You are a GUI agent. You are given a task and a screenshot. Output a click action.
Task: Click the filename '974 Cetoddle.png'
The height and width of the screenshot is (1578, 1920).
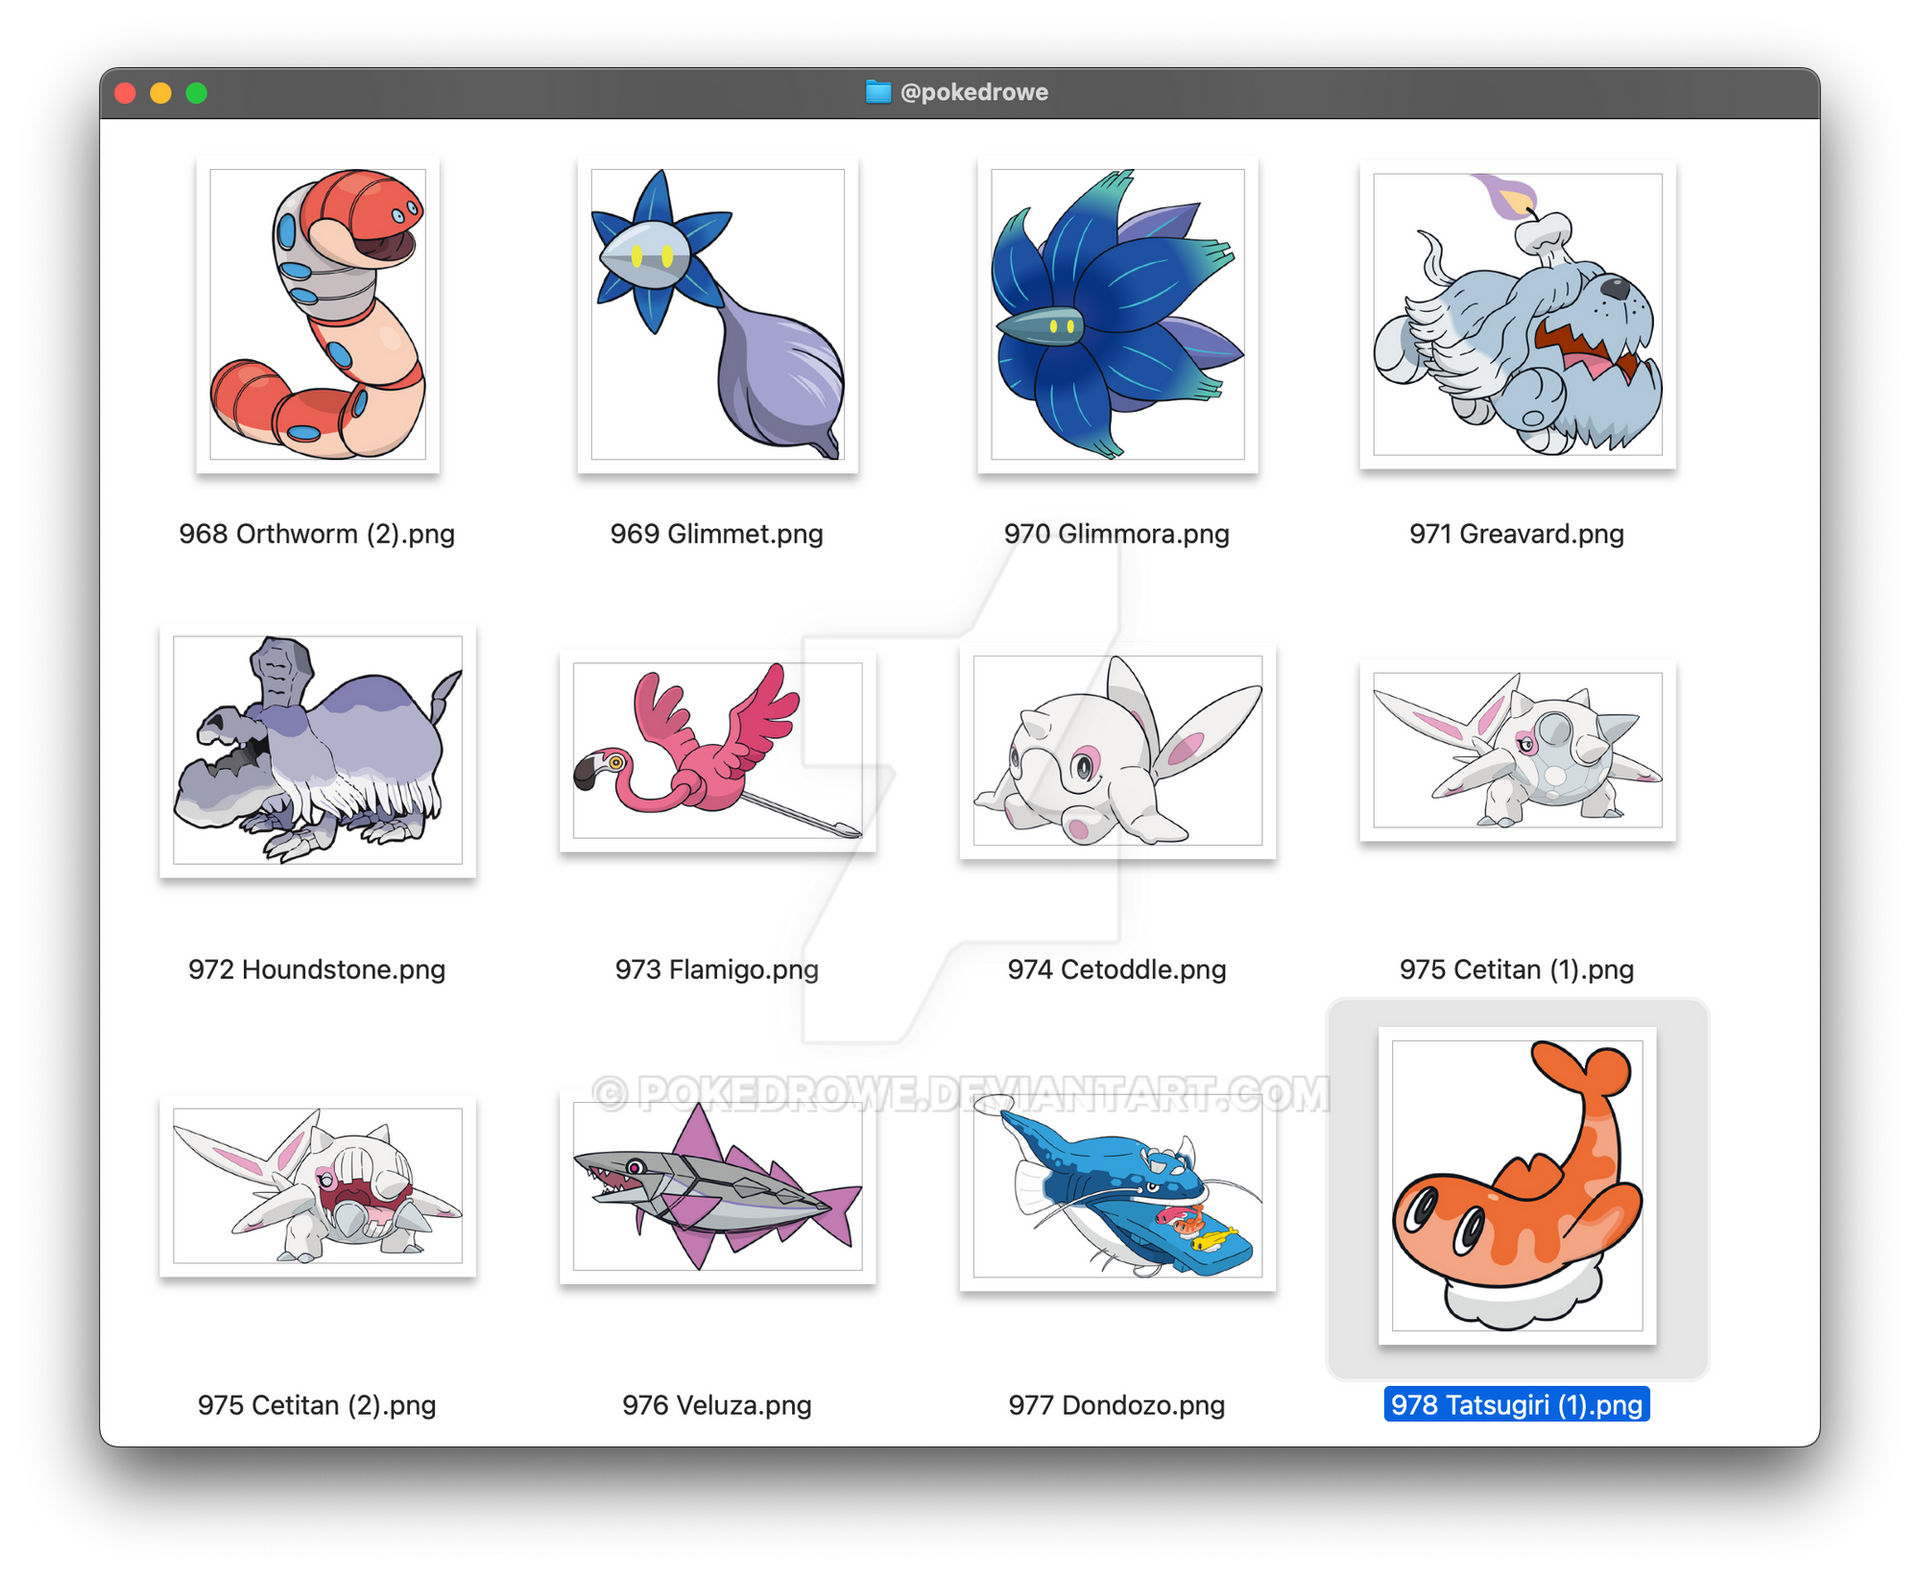tap(1117, 970)
